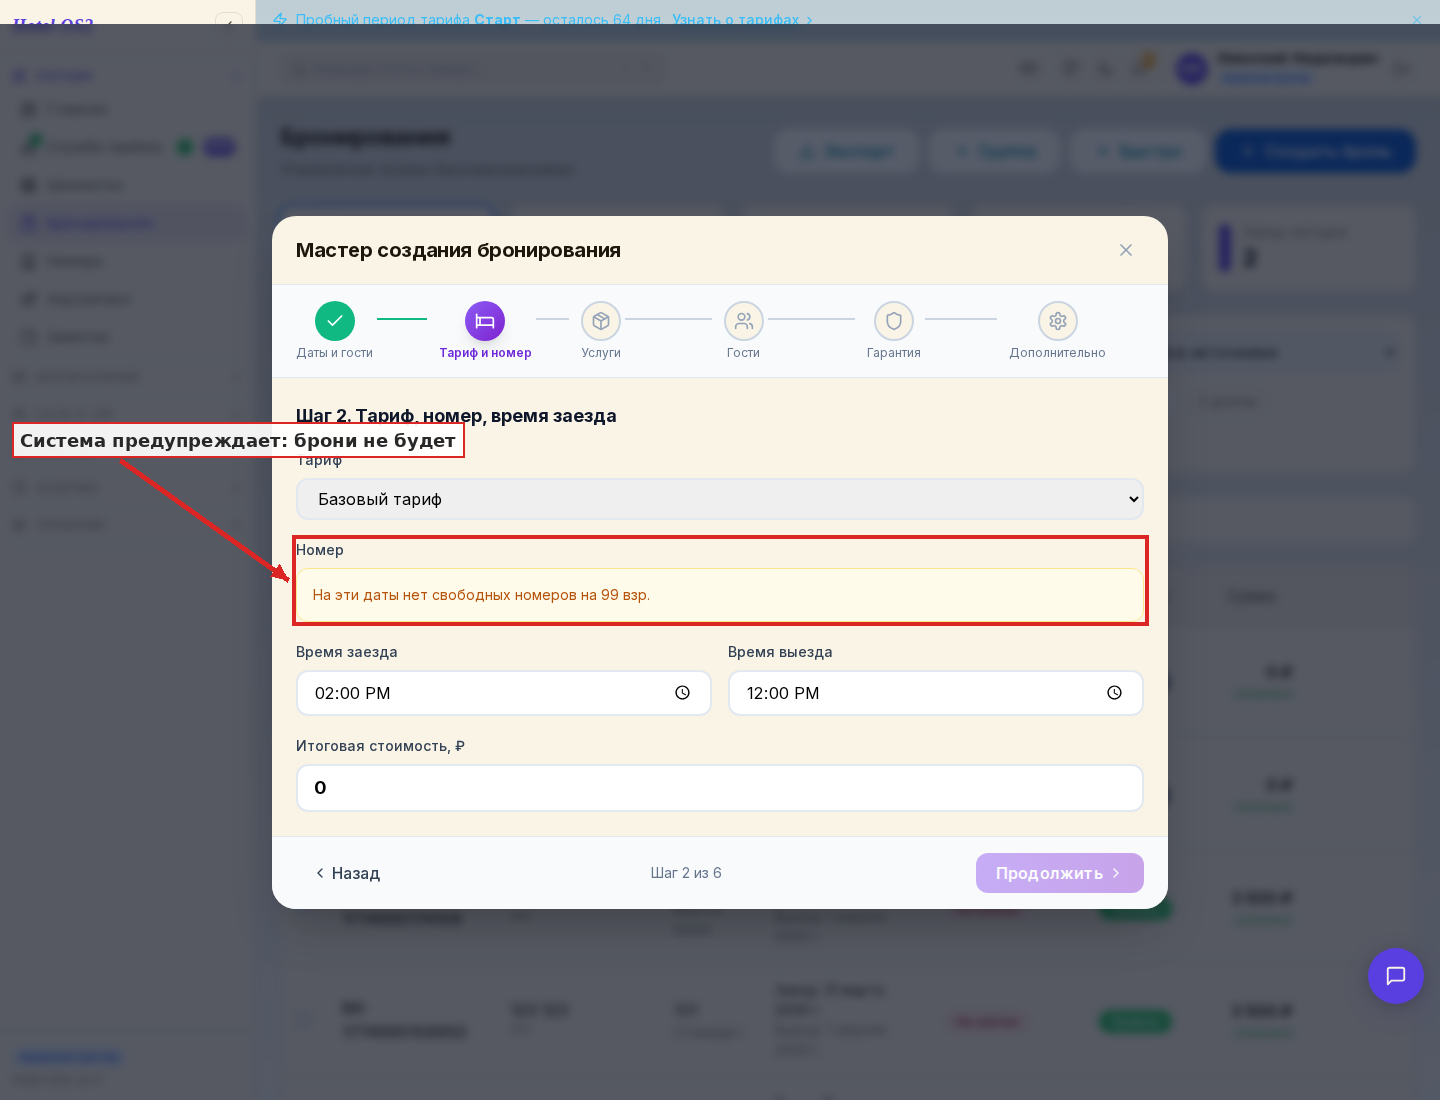1440x1100 pixels.
Task: Dismiss the trial period banner
Action: tap(1417, 19)
